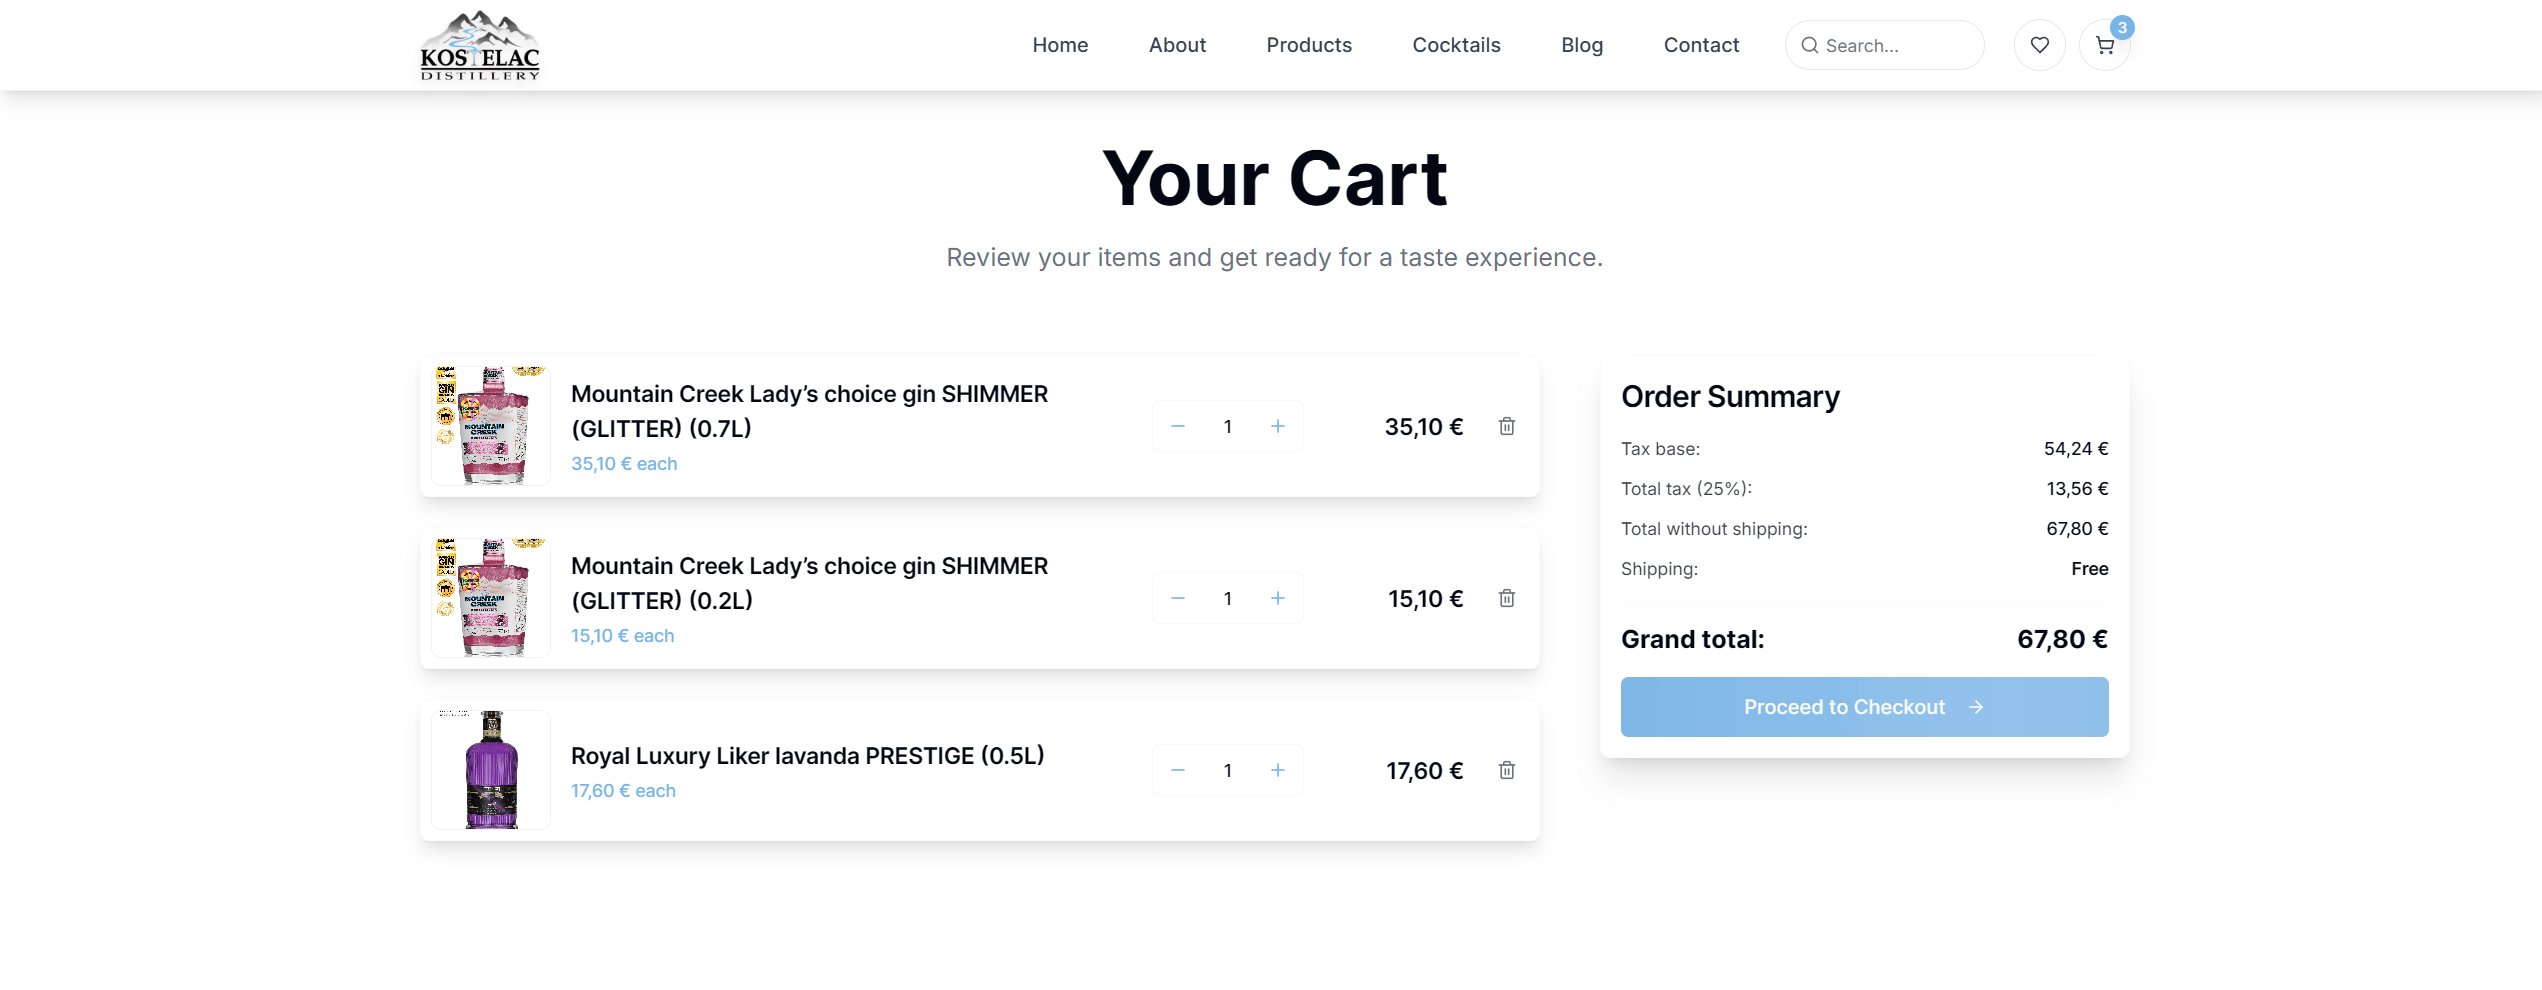Click the search magnifier icon

(1809, 45)
